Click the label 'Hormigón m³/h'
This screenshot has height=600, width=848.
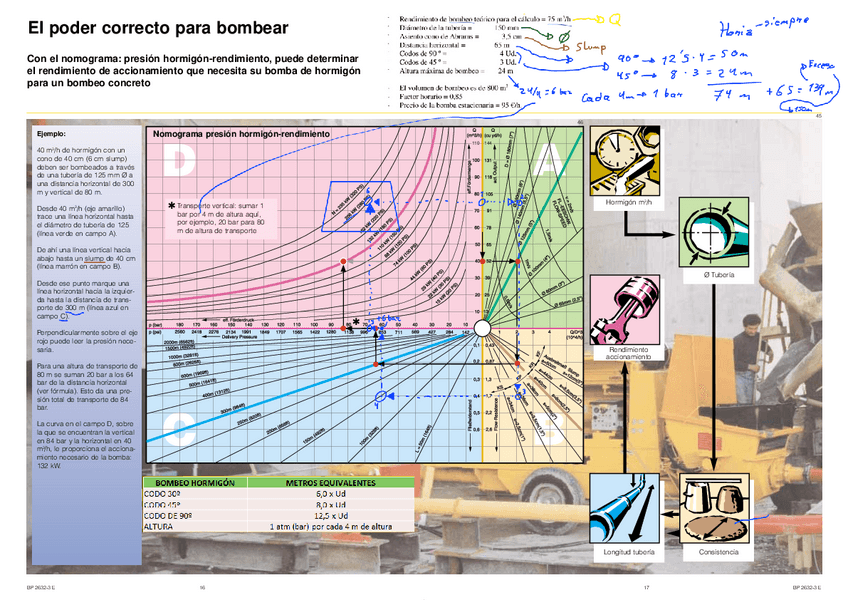(628, 202)
